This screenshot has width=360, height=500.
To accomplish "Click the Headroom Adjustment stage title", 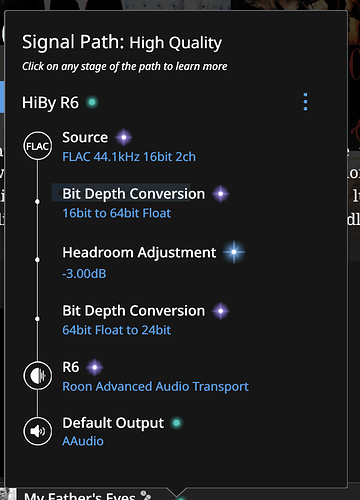I will coord(139,253).
